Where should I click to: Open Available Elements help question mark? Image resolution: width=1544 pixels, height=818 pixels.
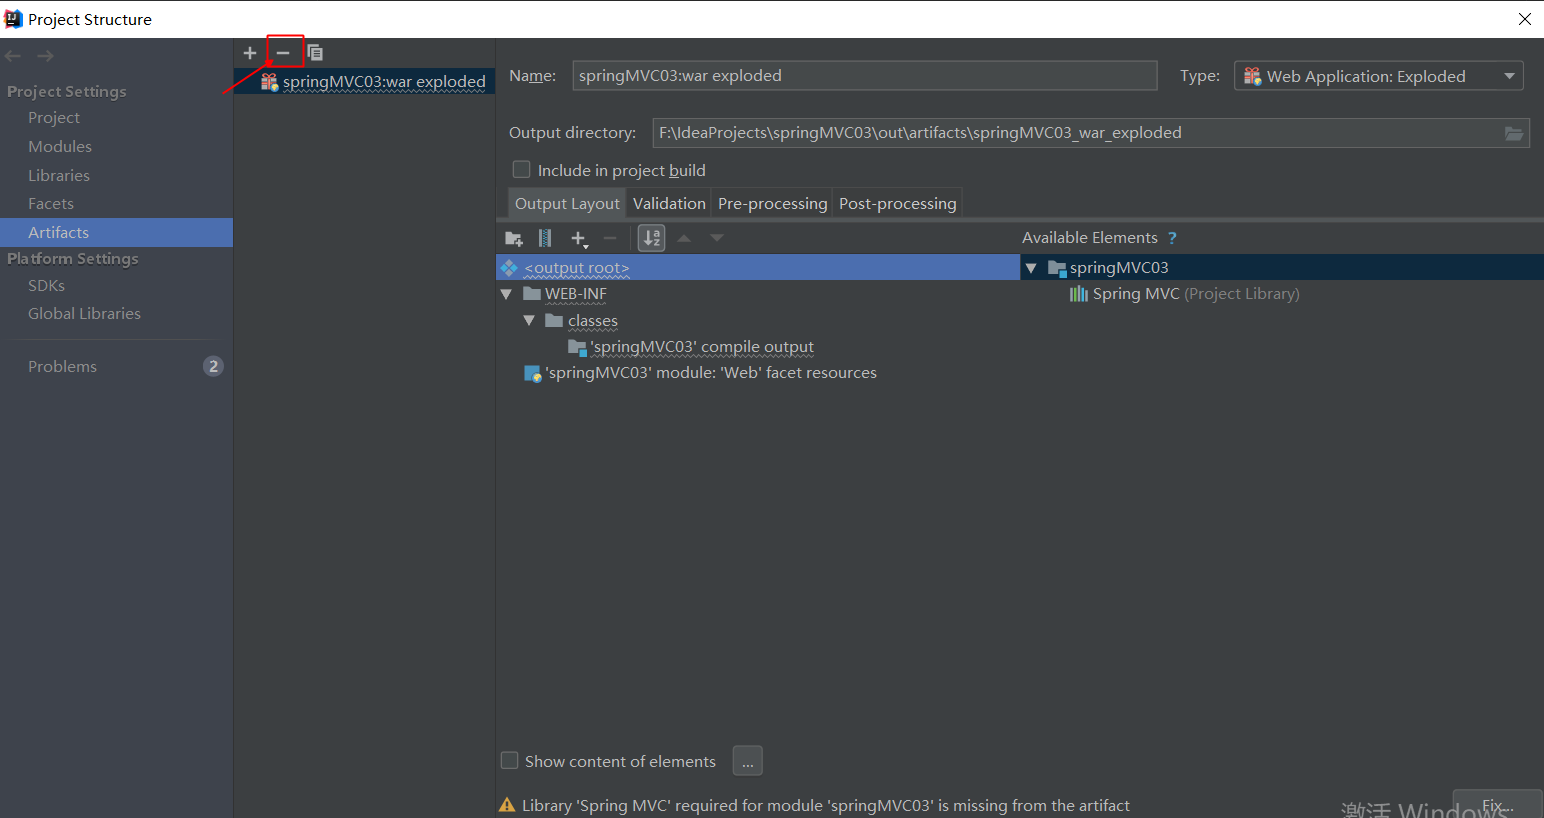click(1172, 238)
